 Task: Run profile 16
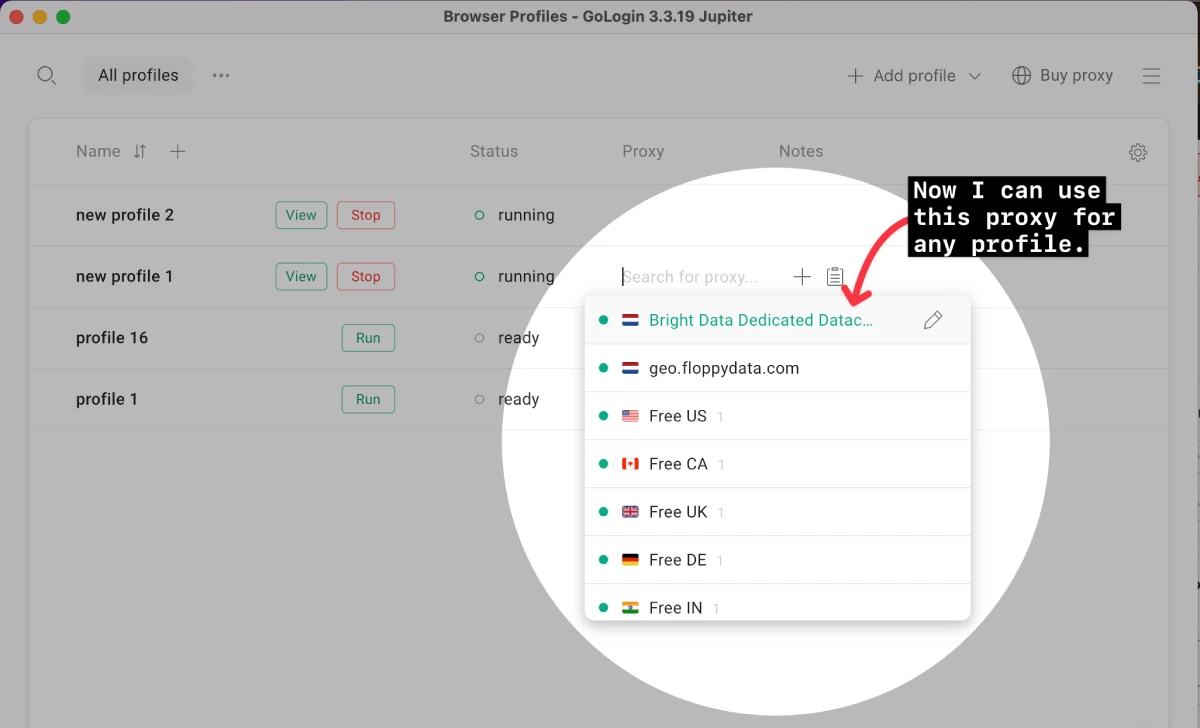pyautogui.click(x=367, y=338)
